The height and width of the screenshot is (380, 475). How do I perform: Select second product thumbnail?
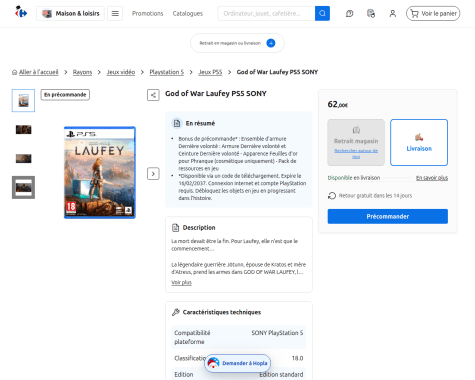click(x=23, y=129)
